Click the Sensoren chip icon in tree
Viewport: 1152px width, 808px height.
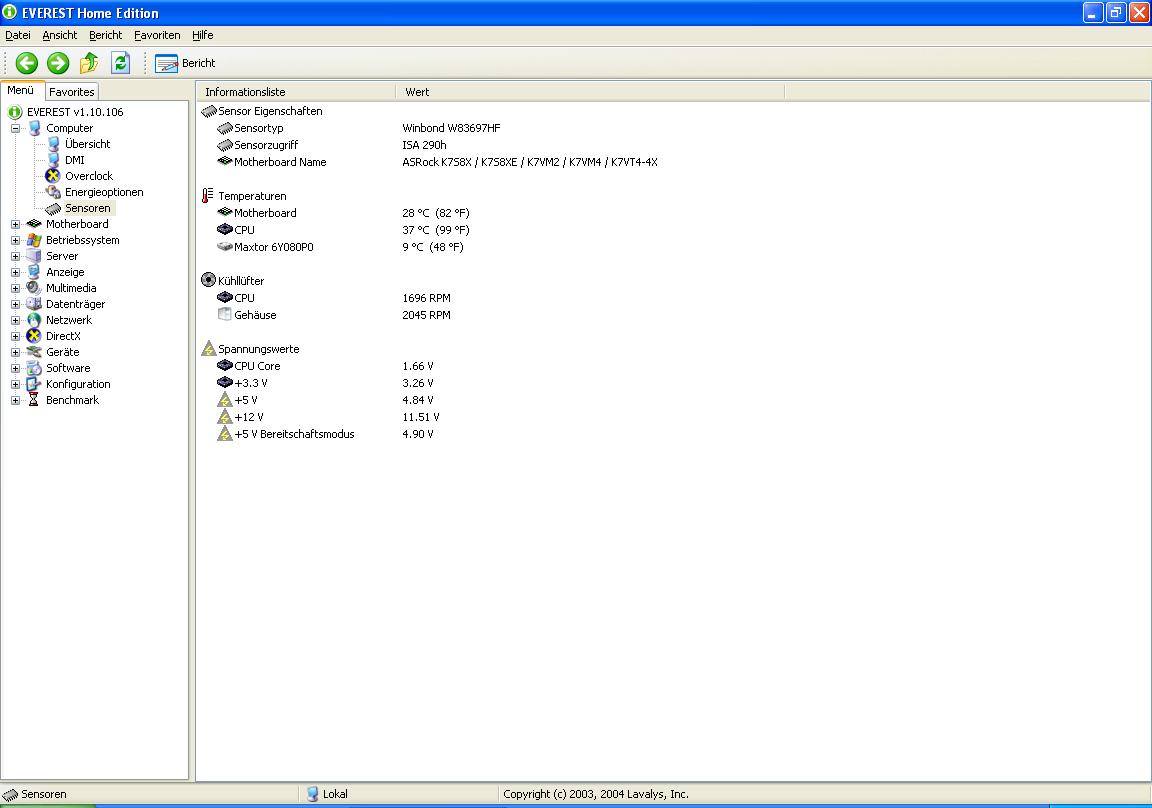tap(53, 209)
